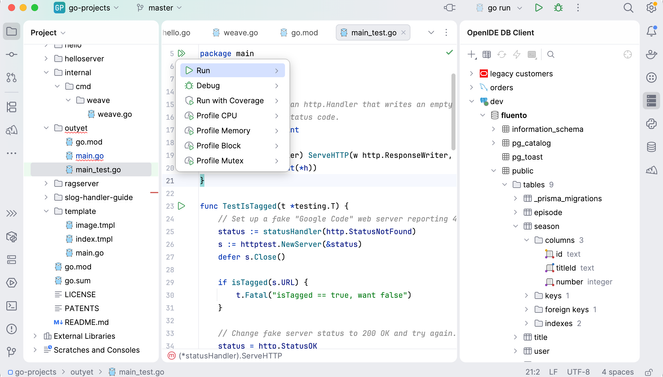Expand the legacy customers data source

click(x=471, y=74)
